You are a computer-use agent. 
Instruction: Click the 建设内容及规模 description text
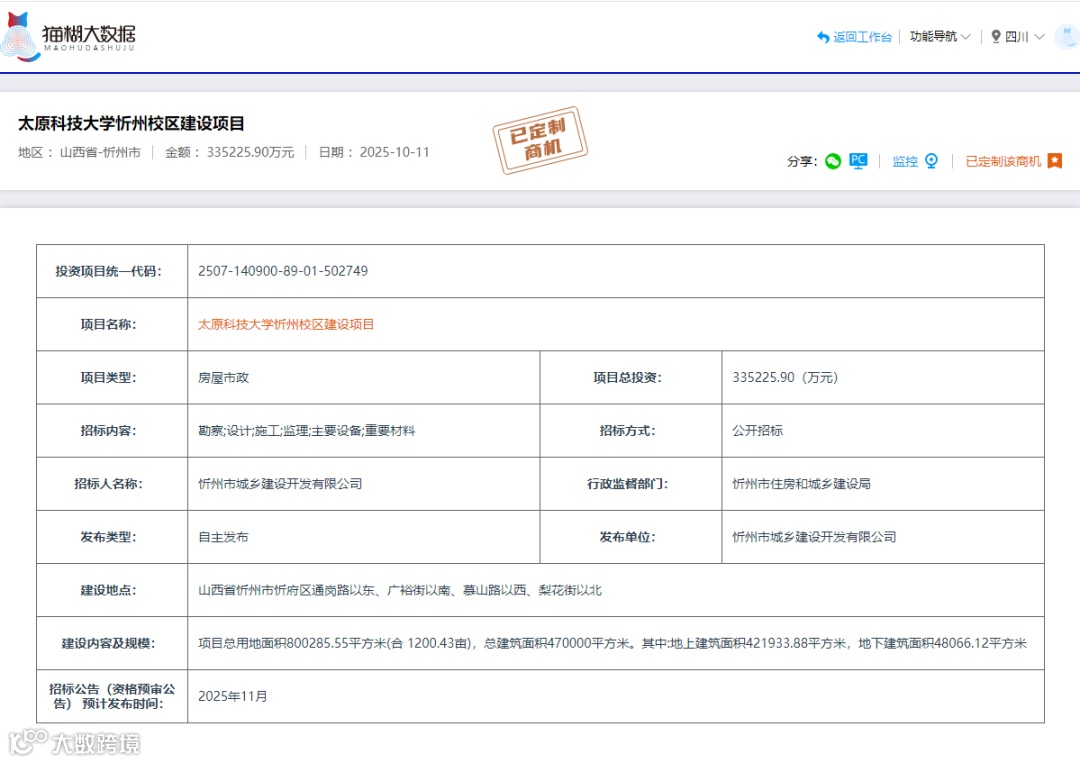point(612,643)
